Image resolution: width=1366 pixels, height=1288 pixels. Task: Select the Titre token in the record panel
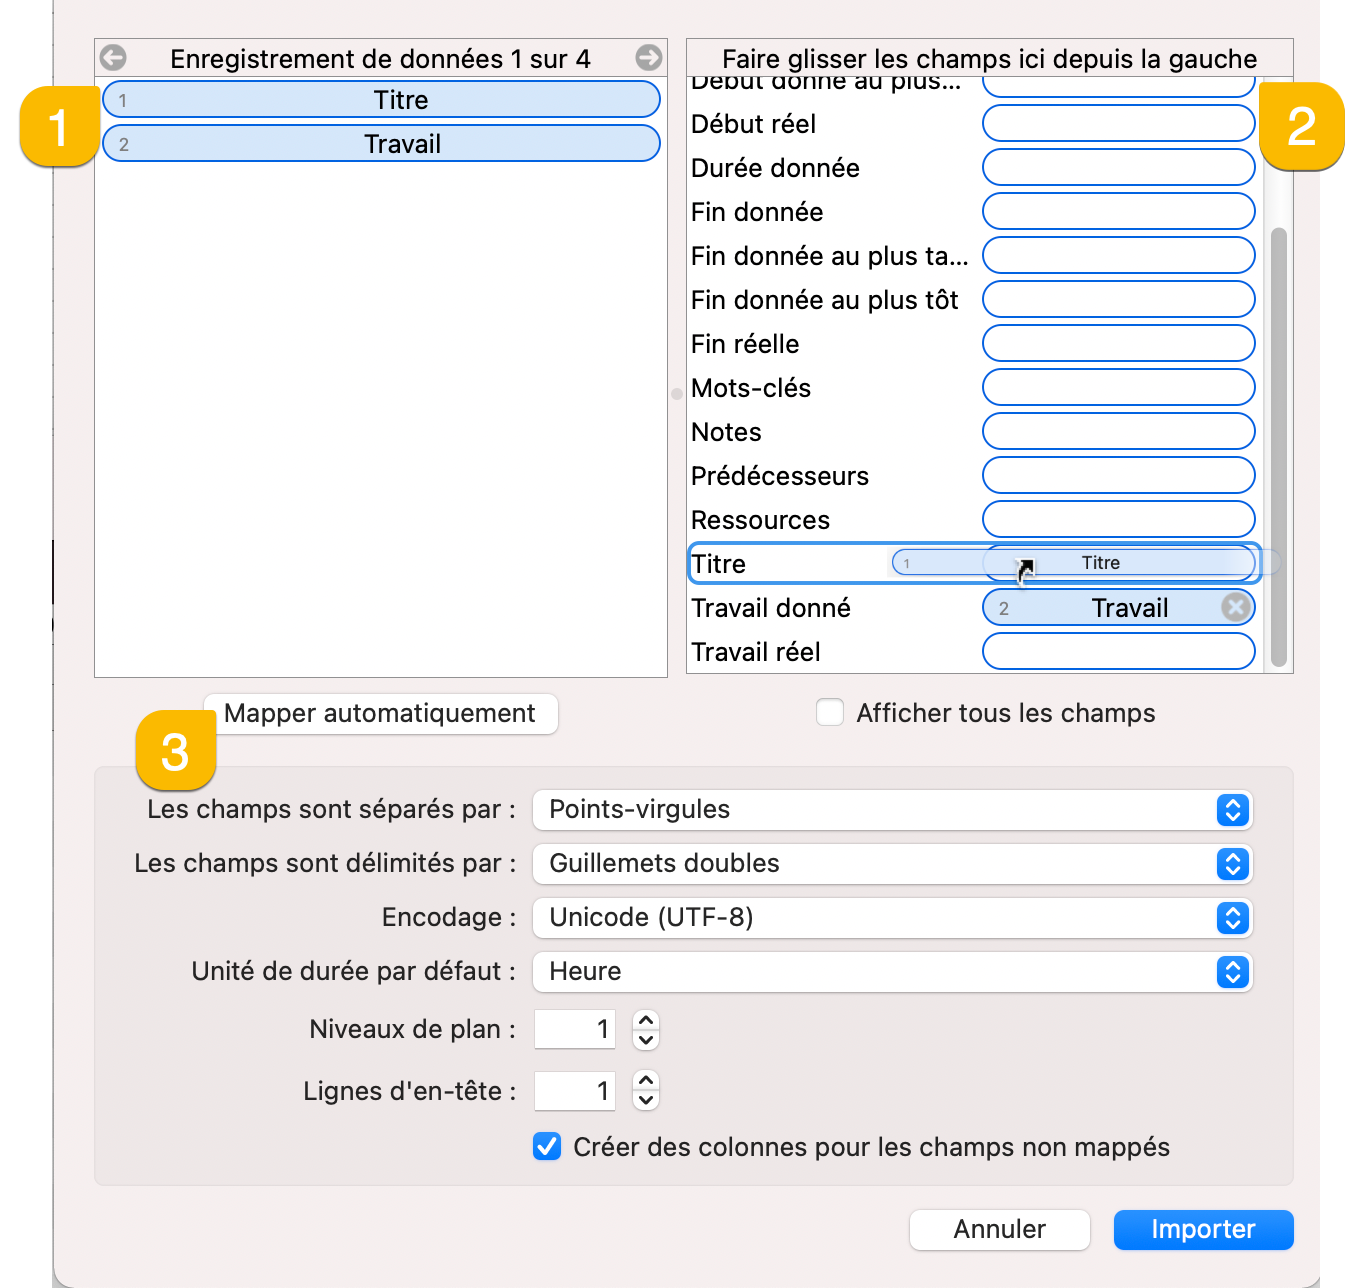[381, 99]
